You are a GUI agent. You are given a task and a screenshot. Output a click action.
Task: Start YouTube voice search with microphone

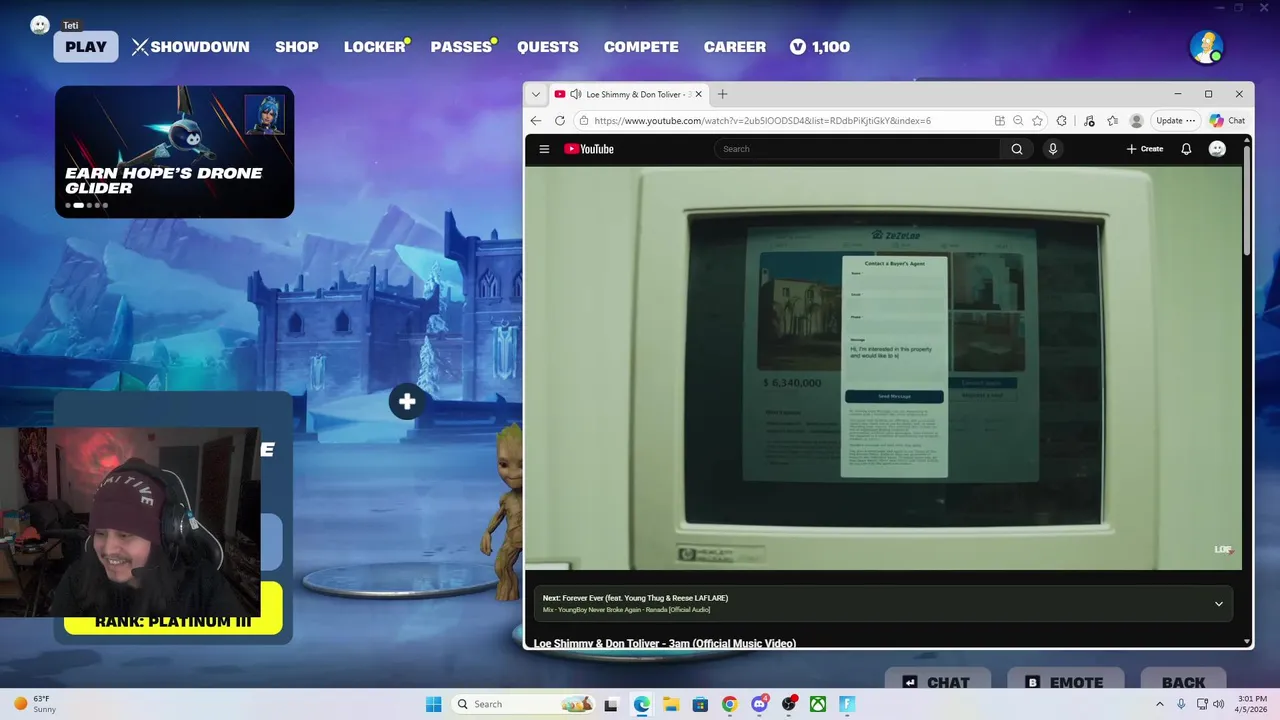pos(1052,149)
